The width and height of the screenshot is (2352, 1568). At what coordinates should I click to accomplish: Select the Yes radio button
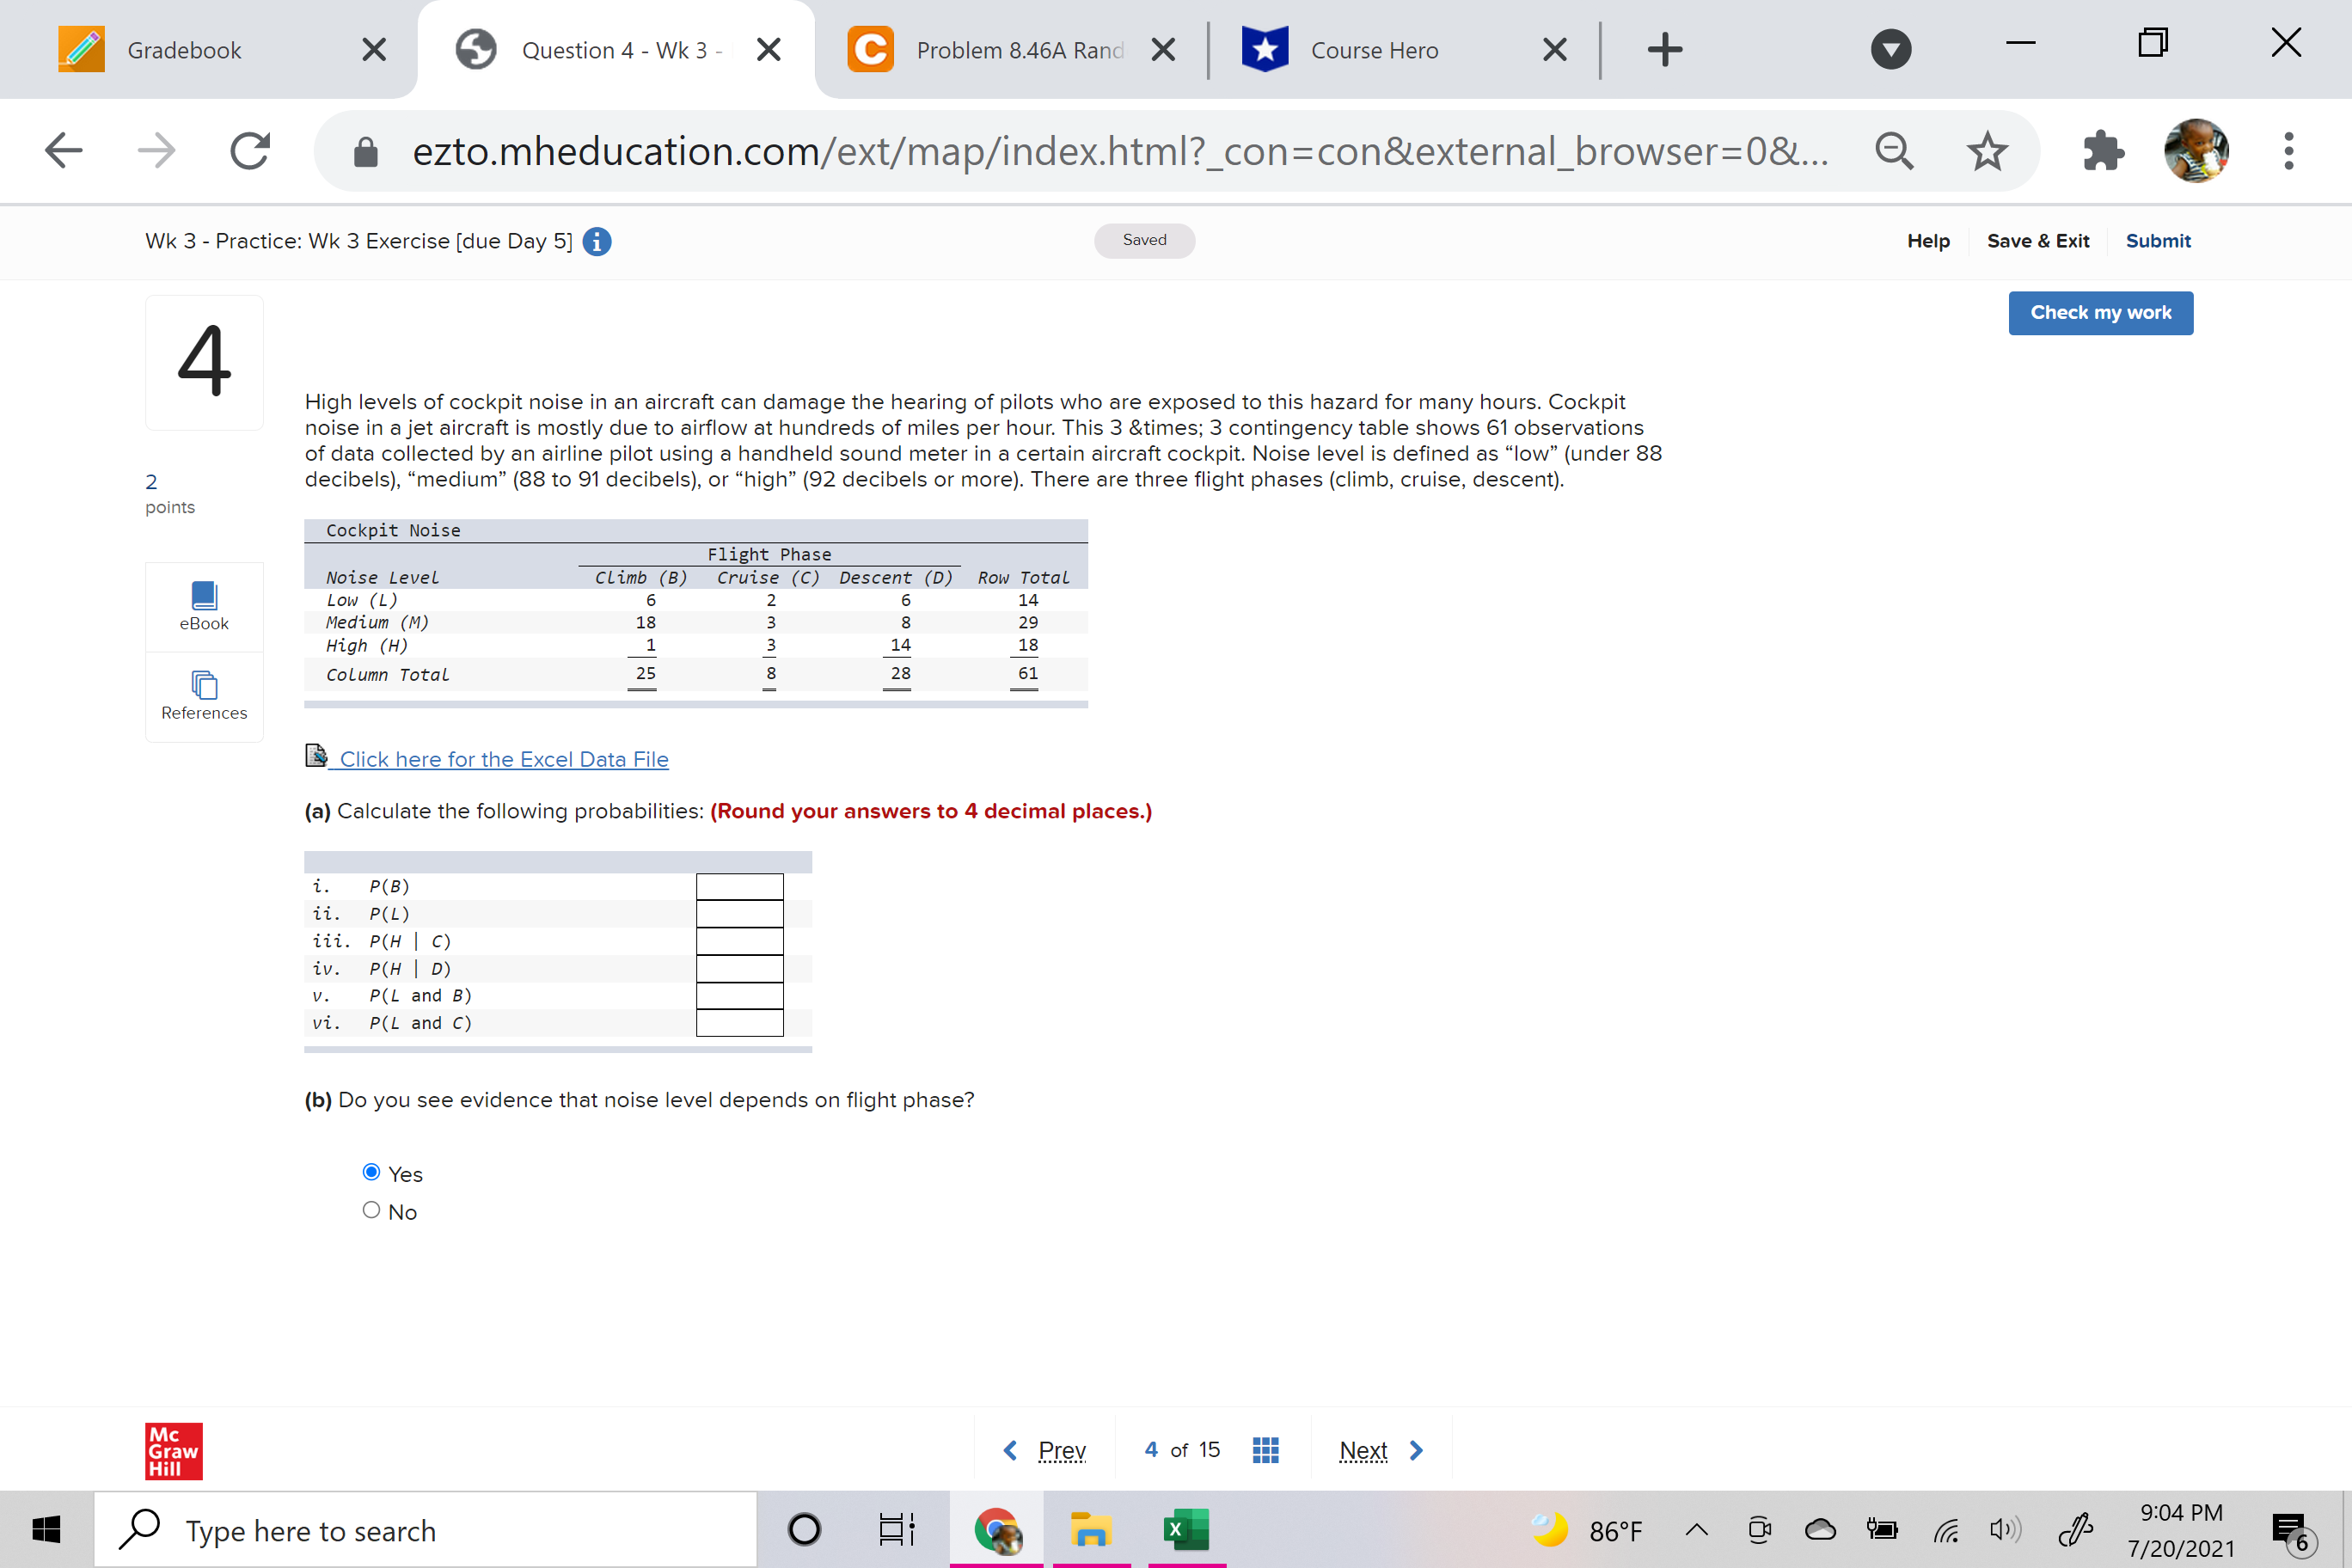373,1173
